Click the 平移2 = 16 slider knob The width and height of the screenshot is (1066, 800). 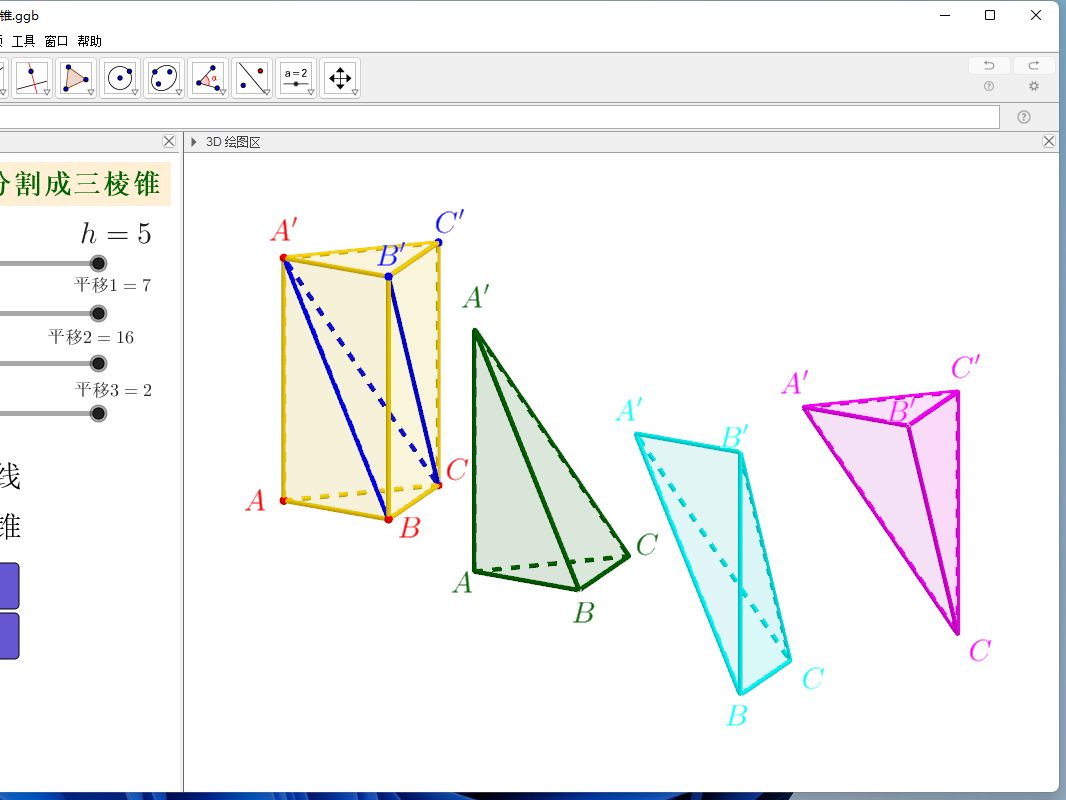(99, 364)
